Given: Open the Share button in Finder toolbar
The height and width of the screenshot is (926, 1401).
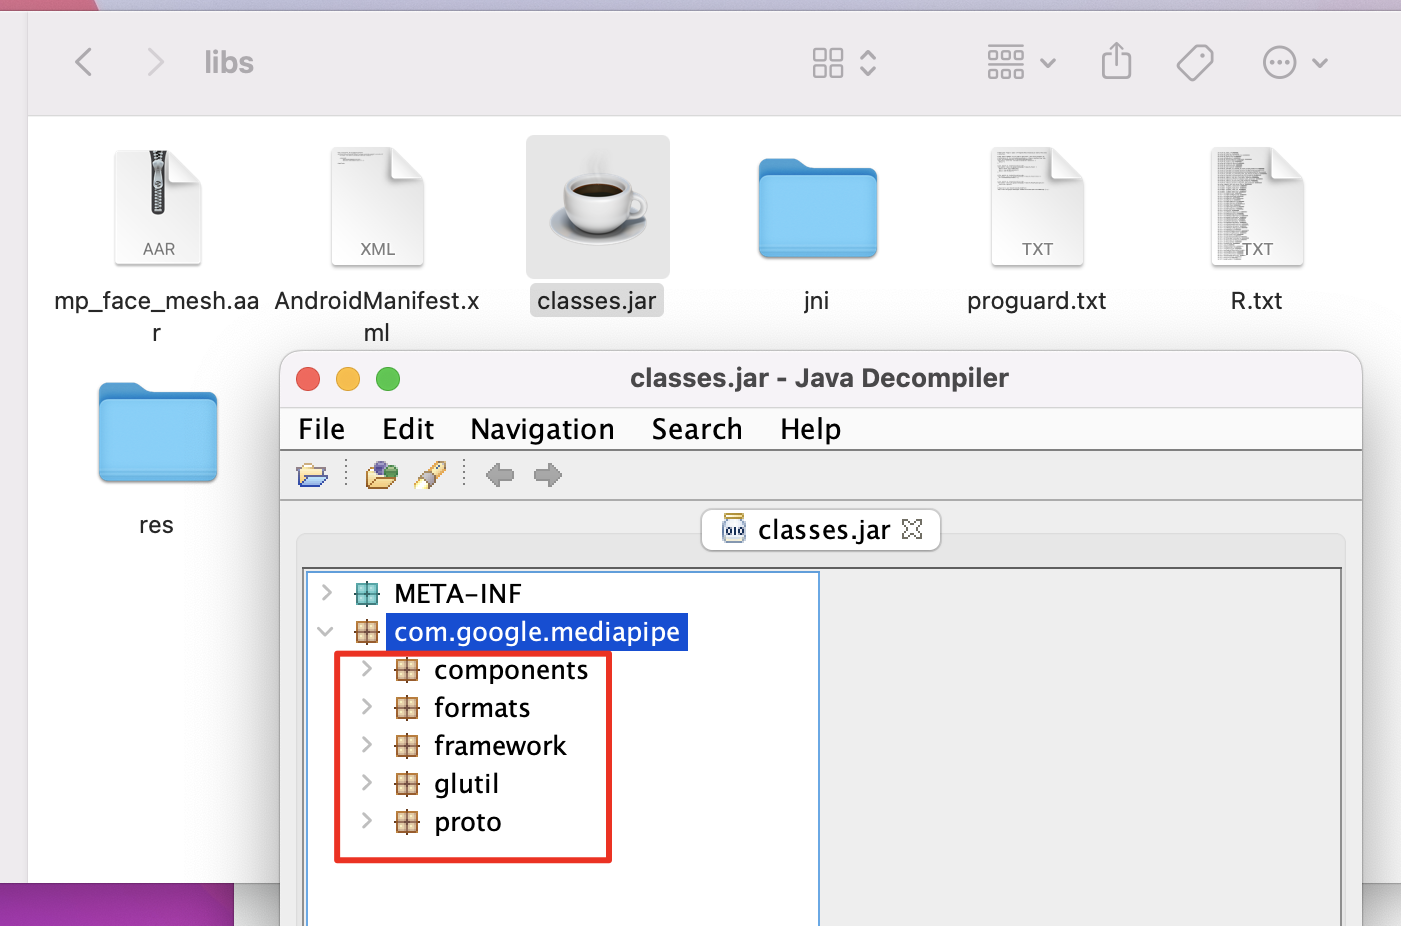Looking at the screenshot, I should click(1116, 62).
